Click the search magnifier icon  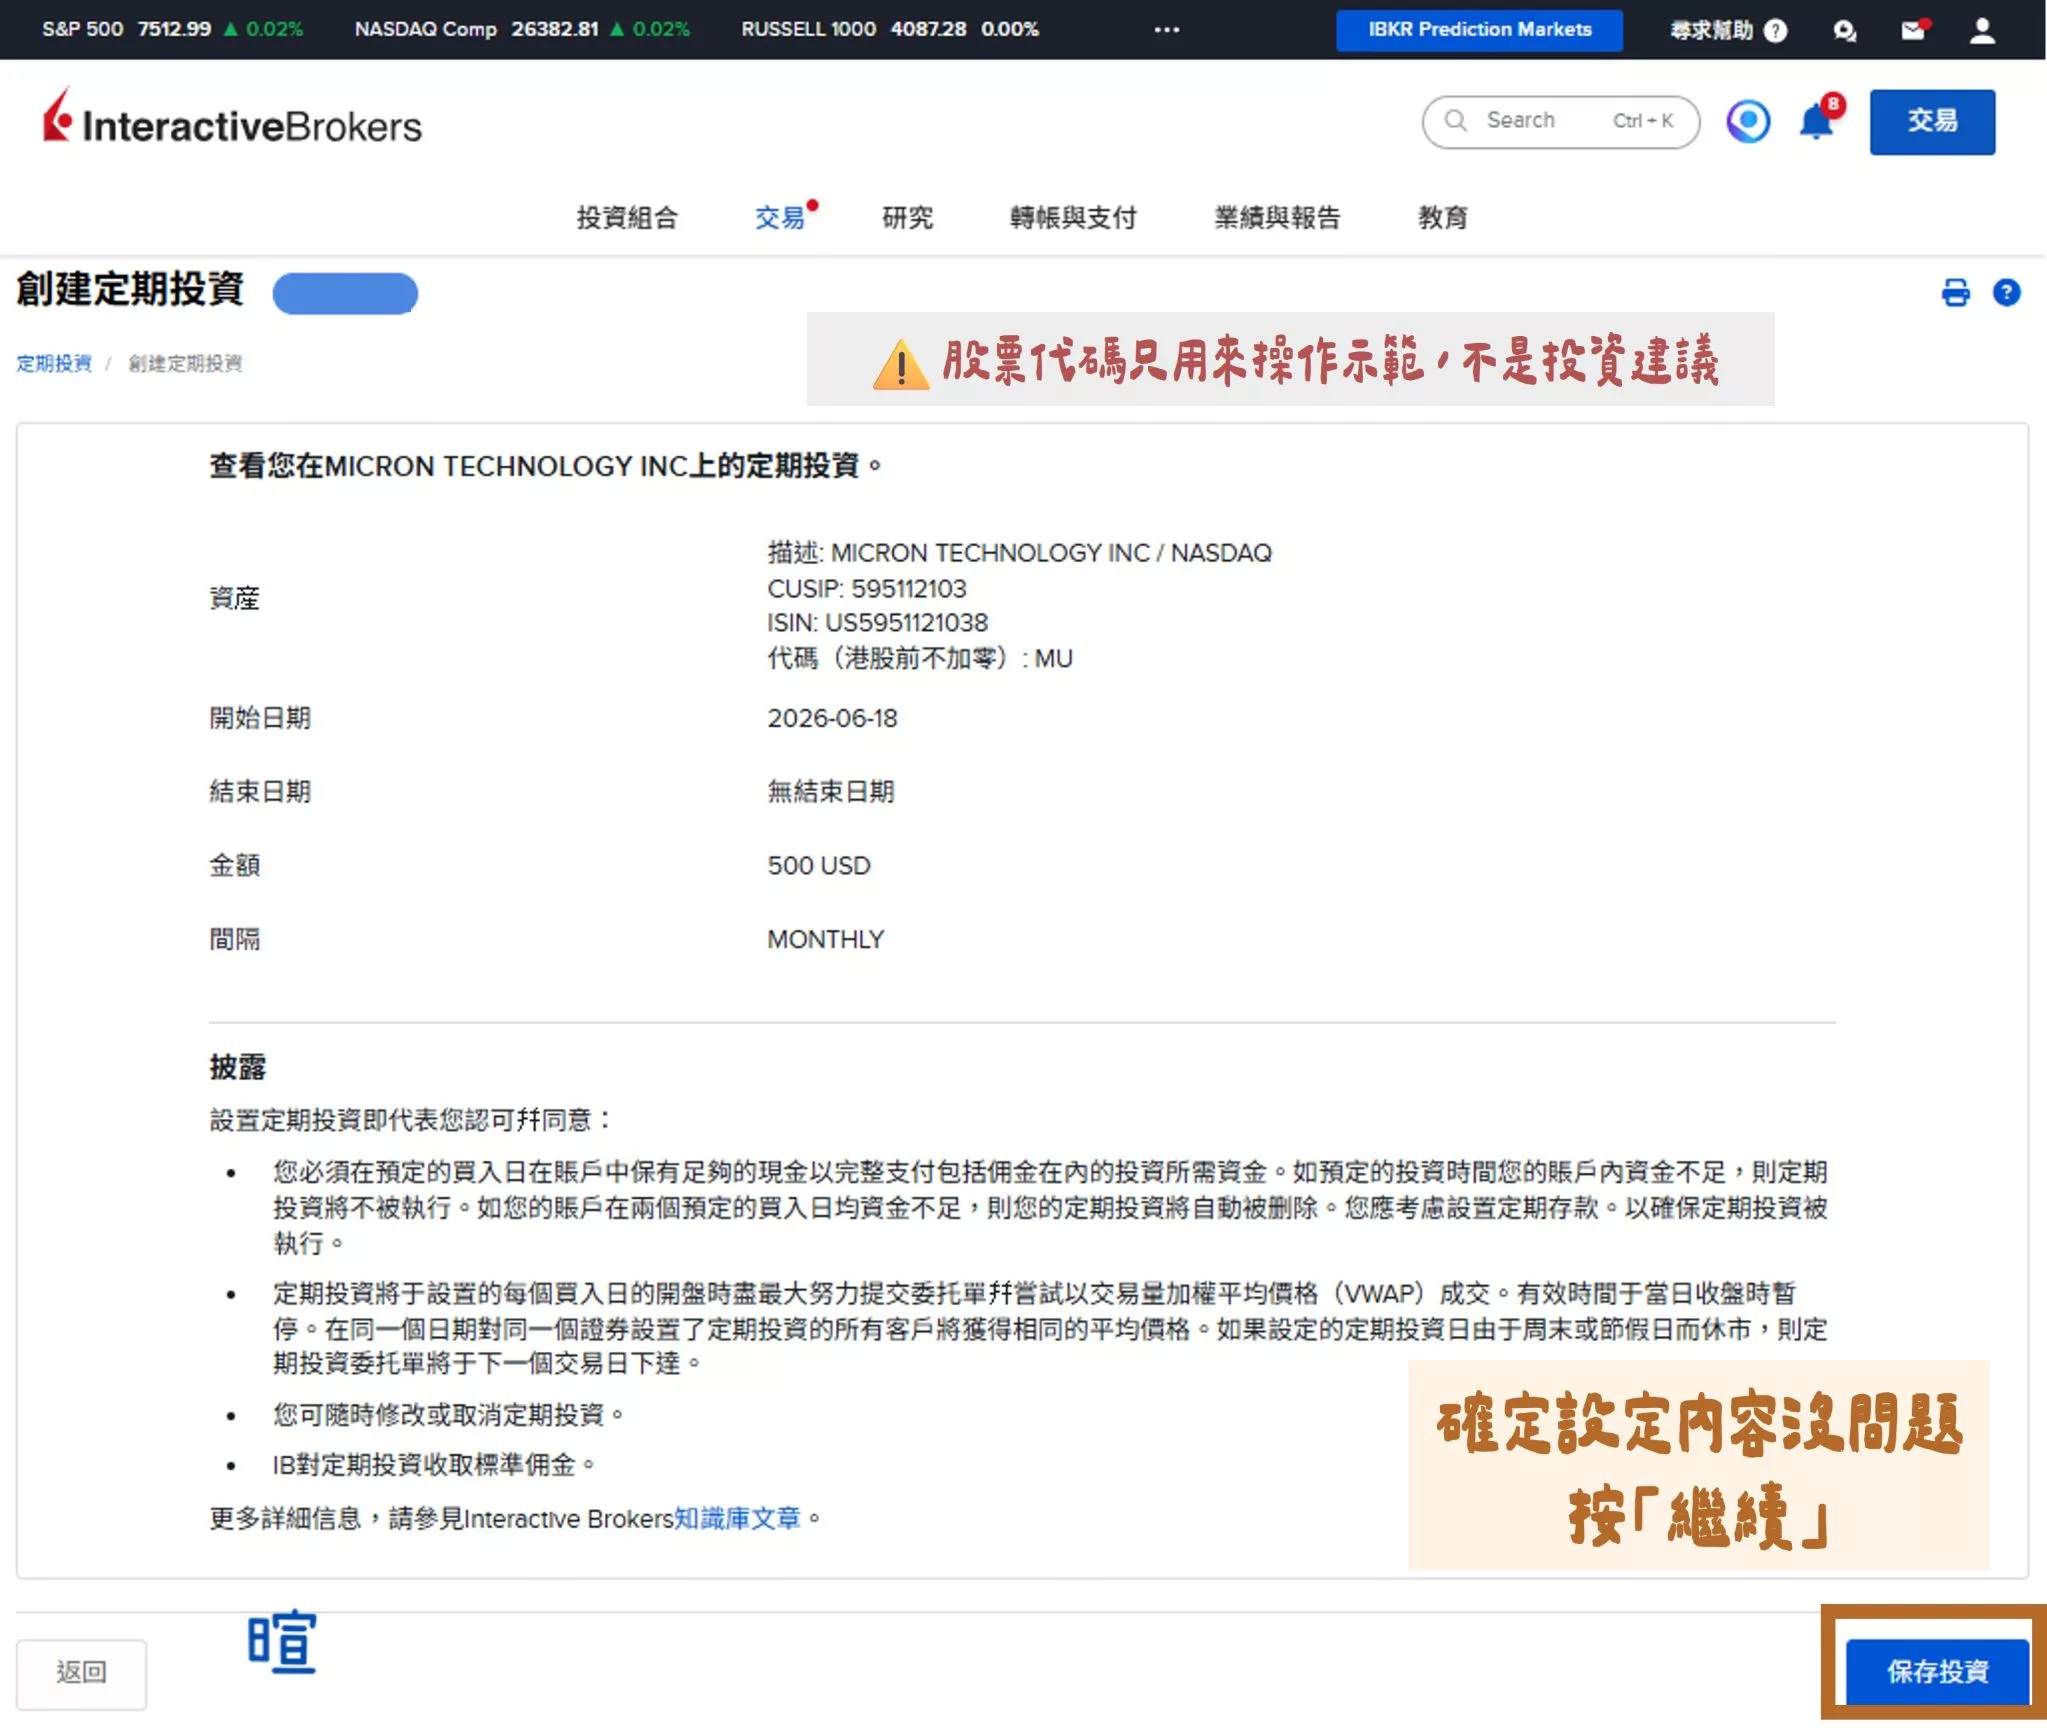[1456, 121]
